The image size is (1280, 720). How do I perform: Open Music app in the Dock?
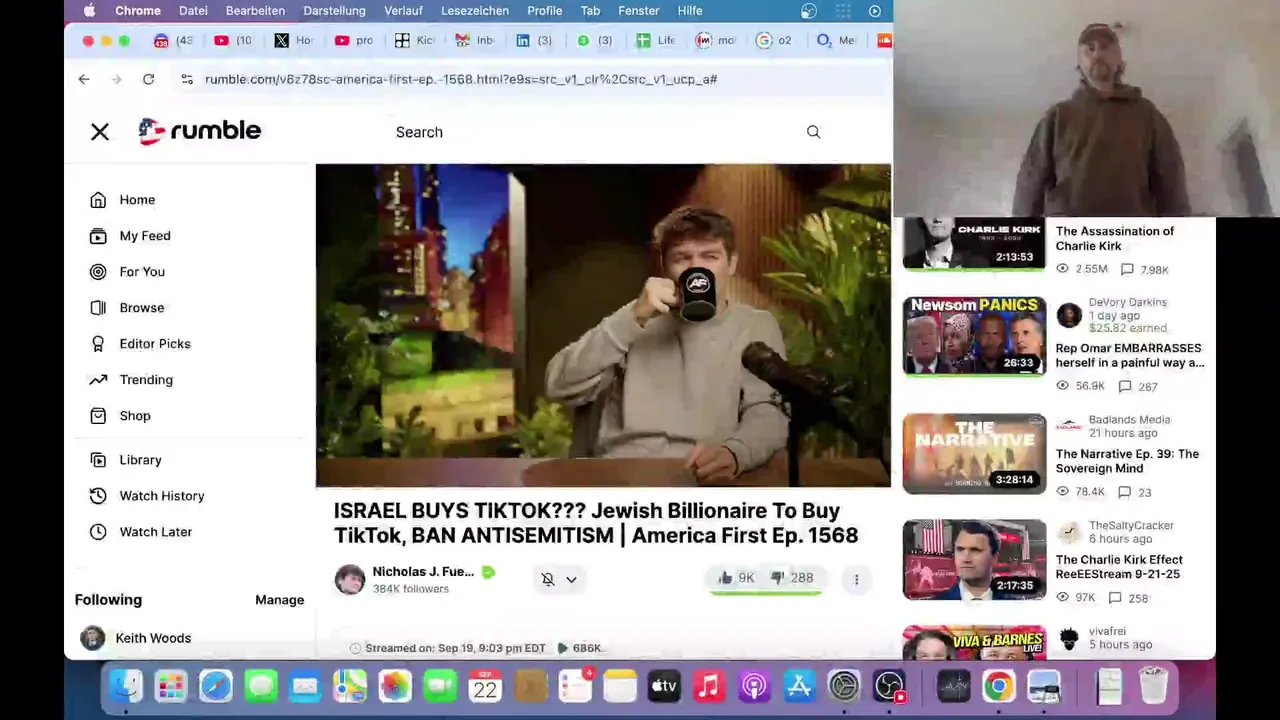(x=709, y=686)
